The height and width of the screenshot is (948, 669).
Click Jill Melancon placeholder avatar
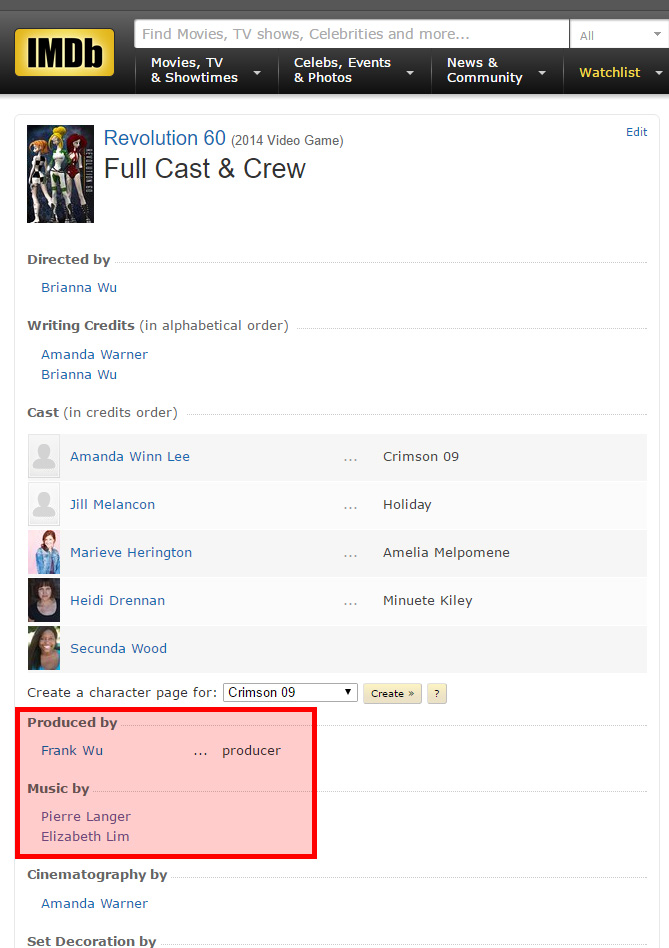point(44,504)
